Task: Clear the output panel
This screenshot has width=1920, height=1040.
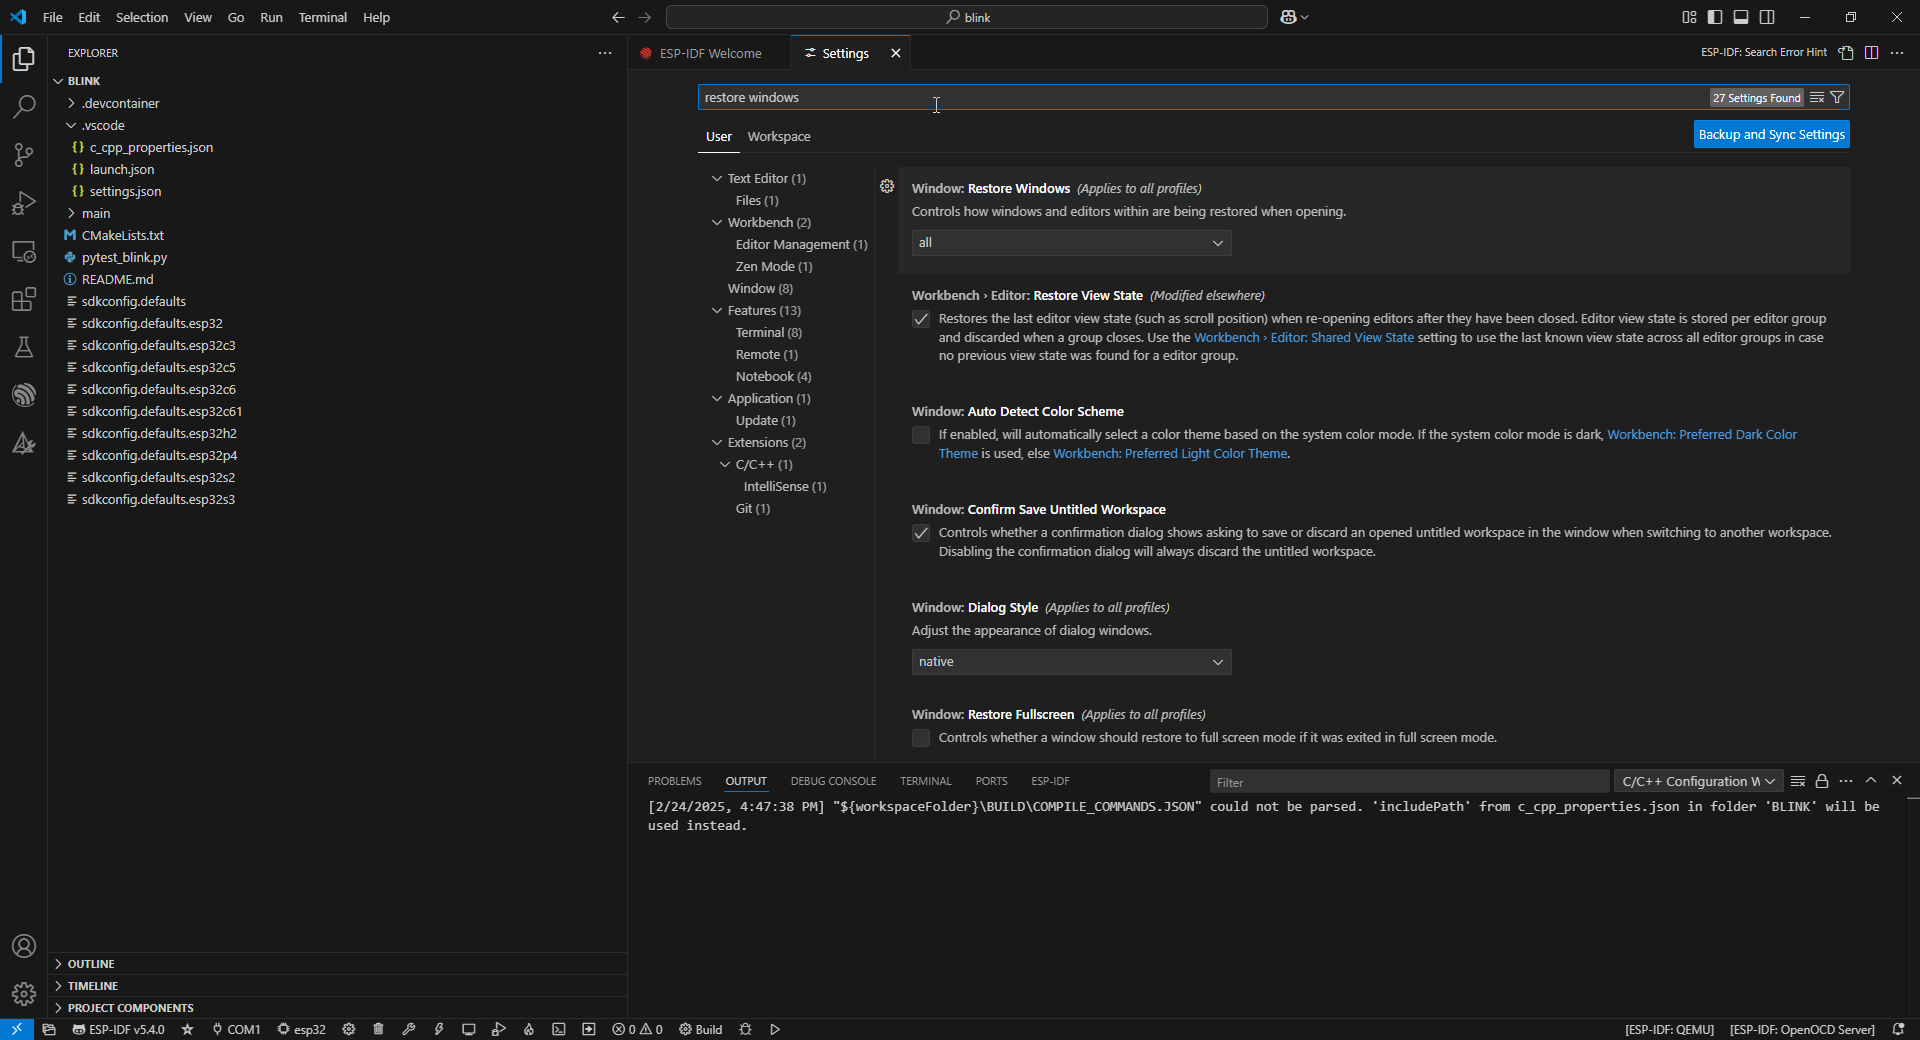Action: point(1798,781)
